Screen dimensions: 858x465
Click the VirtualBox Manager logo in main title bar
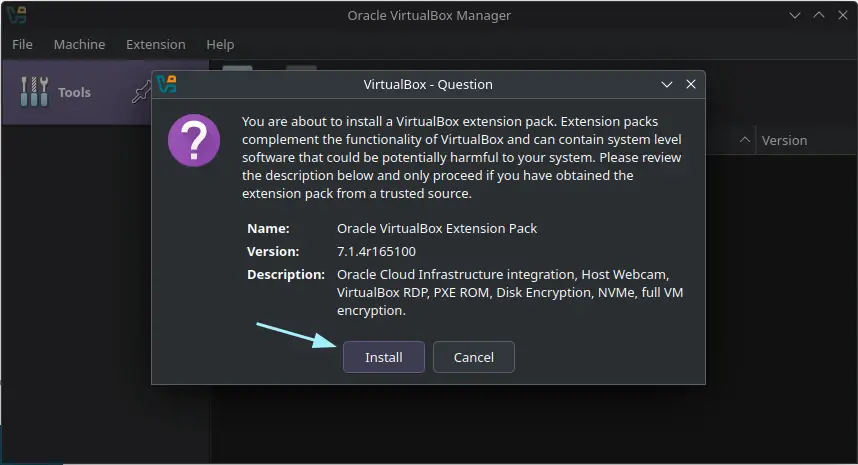click(x=16, y=15)
